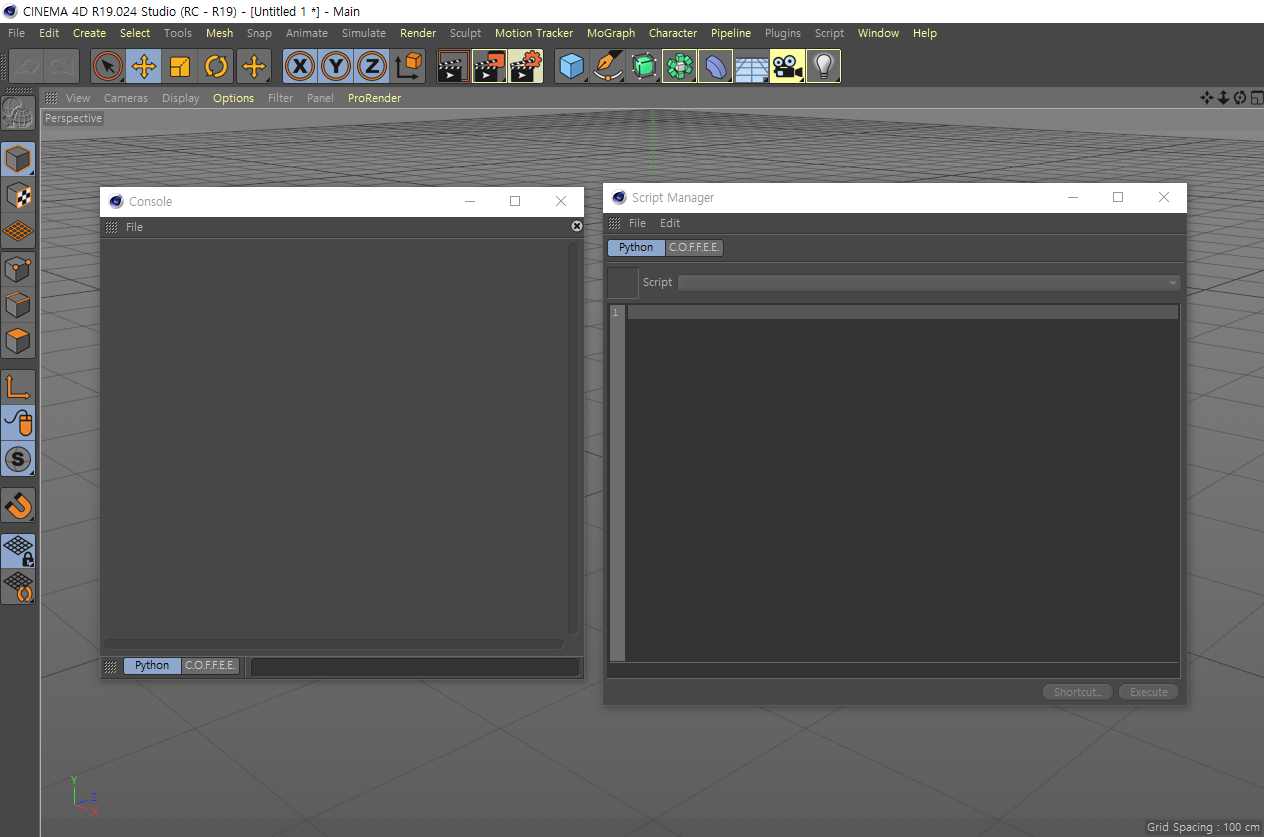This screenshot has width=1264, height=837.
Task: Toggle Snap magnet icon
Action: (x=18, y=505)
